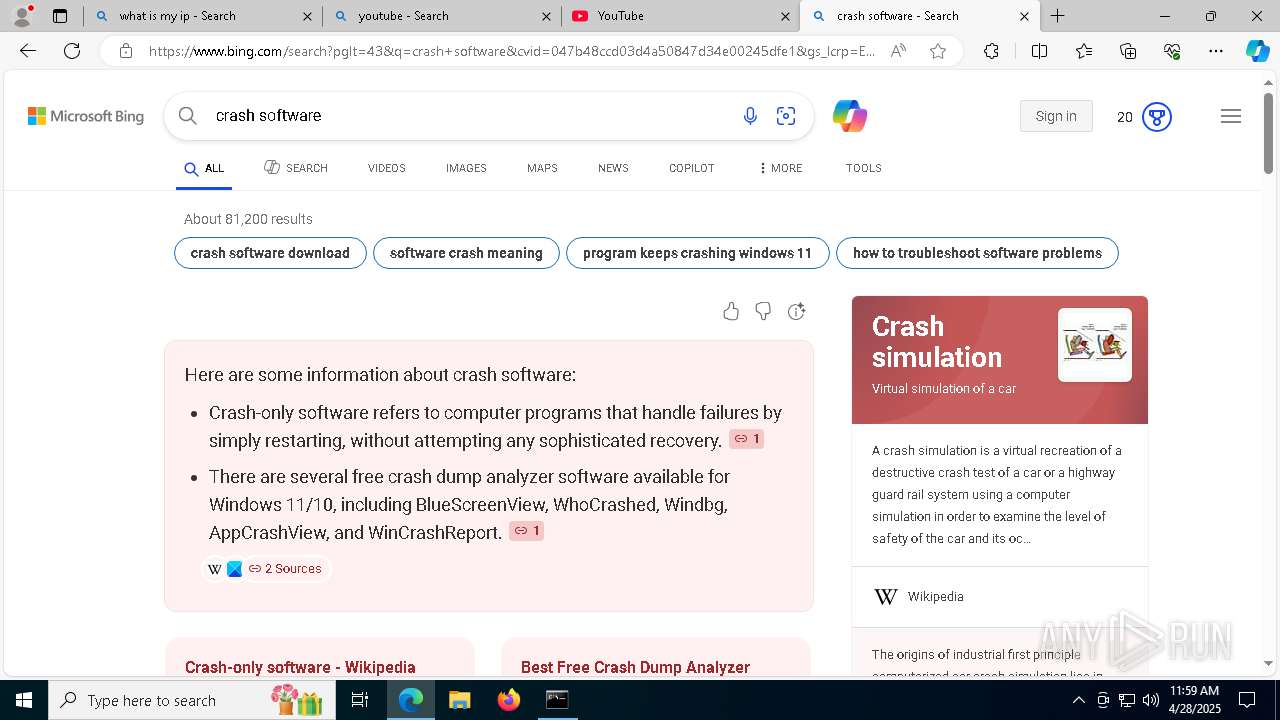The height and width of the screenshot is (720, 1280).
Task: Open the browser profile icon
Action: pyautogui.click(x=22, y=16)
